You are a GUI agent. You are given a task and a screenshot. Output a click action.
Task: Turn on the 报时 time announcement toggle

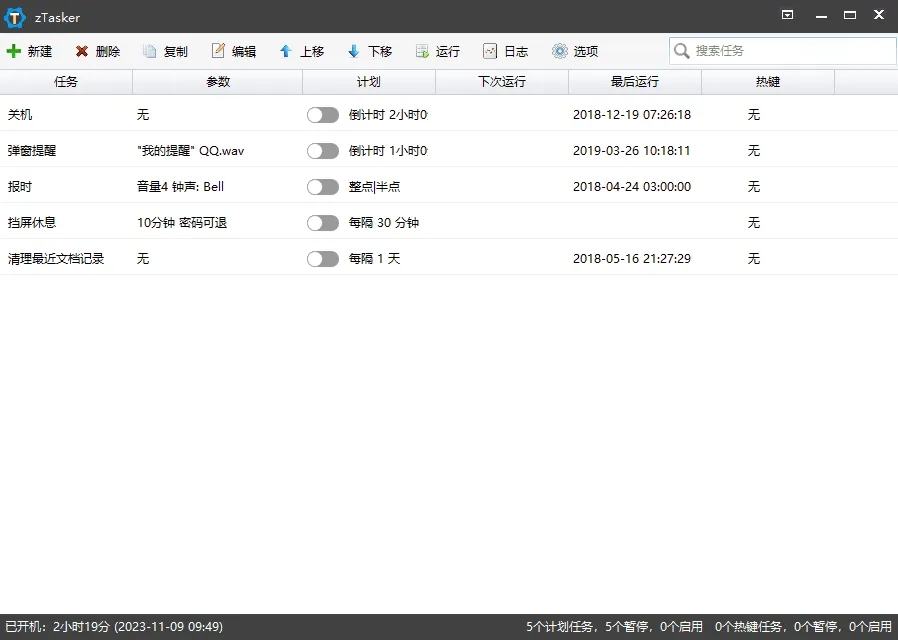tap(323, 186)
